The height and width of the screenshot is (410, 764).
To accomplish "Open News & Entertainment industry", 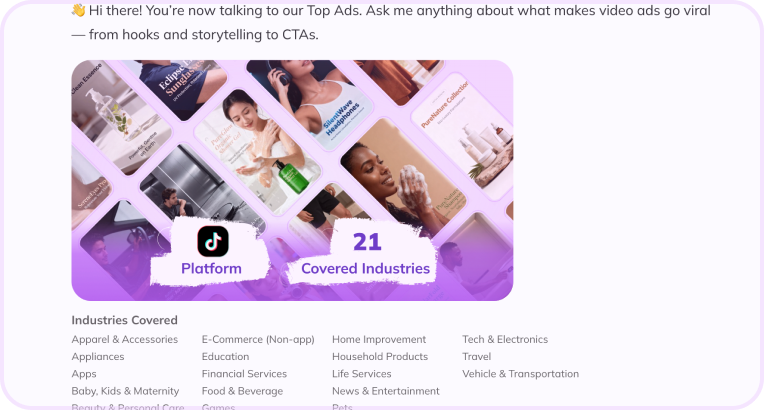I will (x=386, y=391).
